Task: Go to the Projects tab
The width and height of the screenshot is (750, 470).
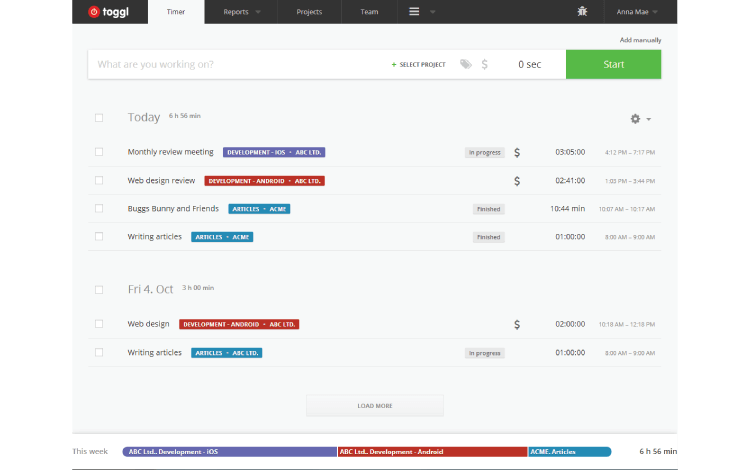Action: (309, 12)
